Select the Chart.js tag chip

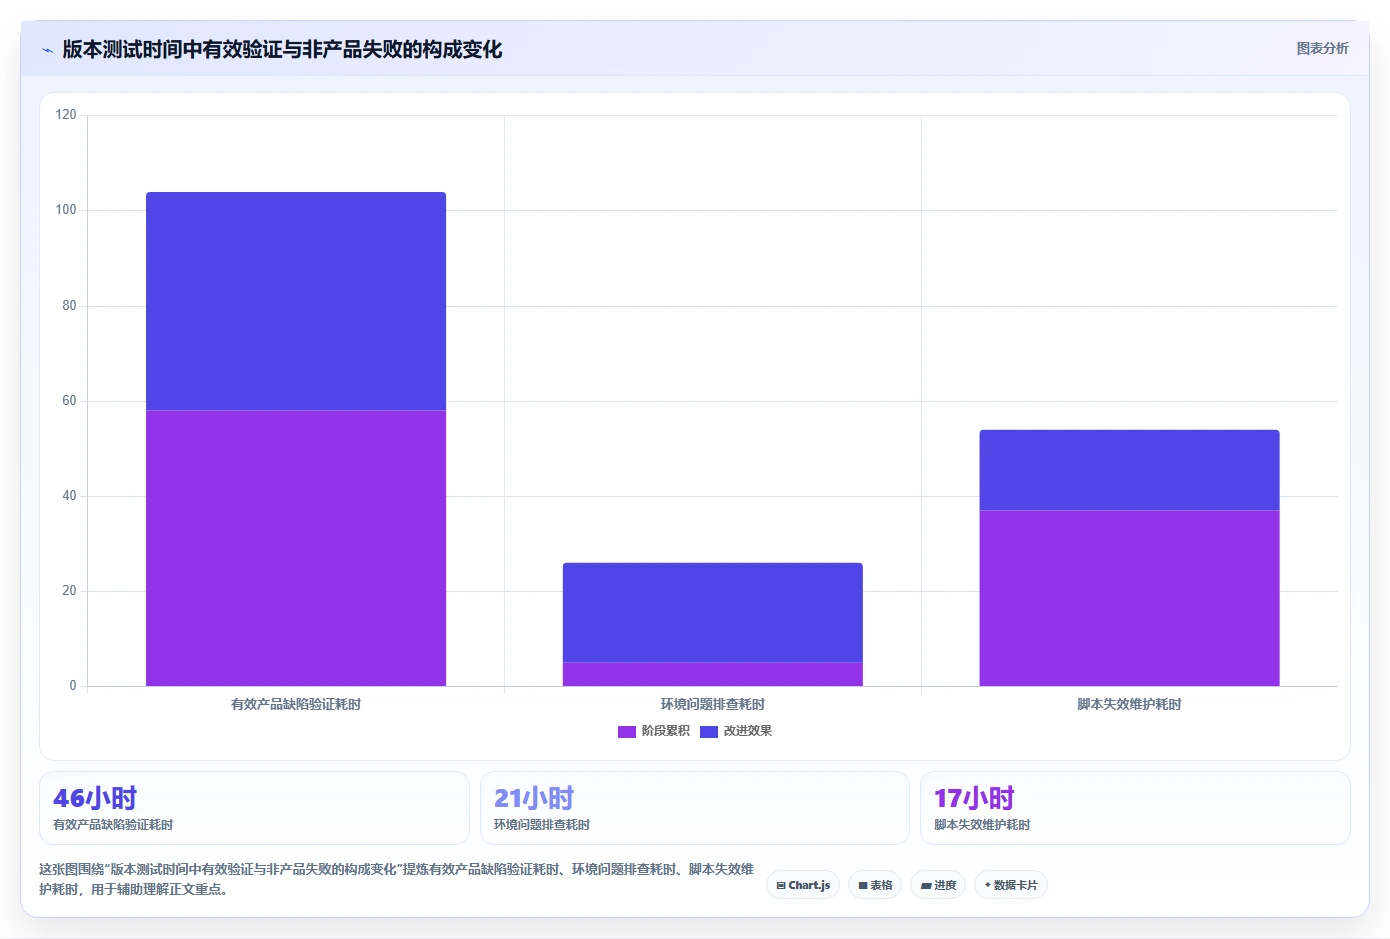803,885
